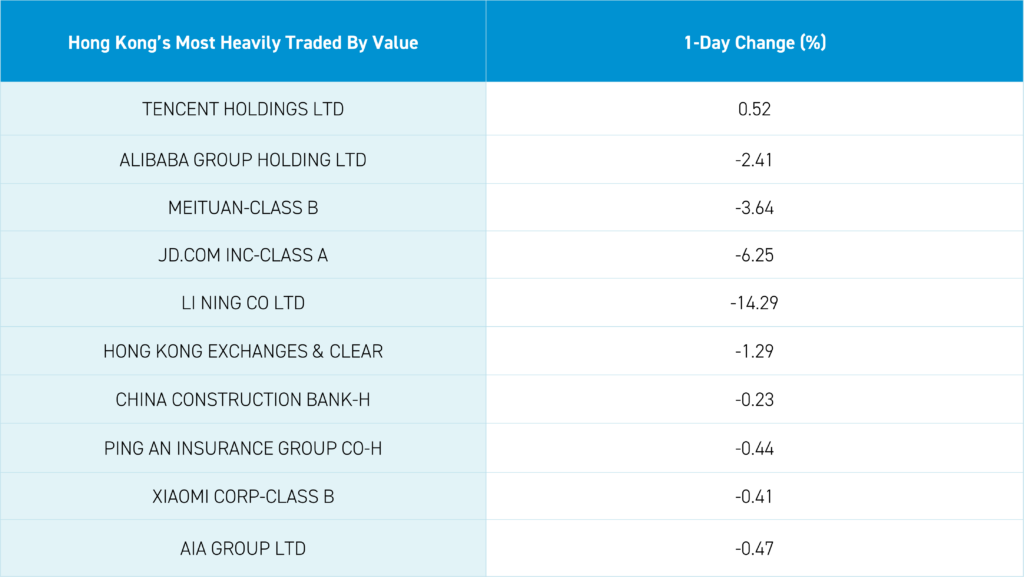Click the -0.23 change value
Viewport: 1024px width, 577px height.
pos(754,399)
